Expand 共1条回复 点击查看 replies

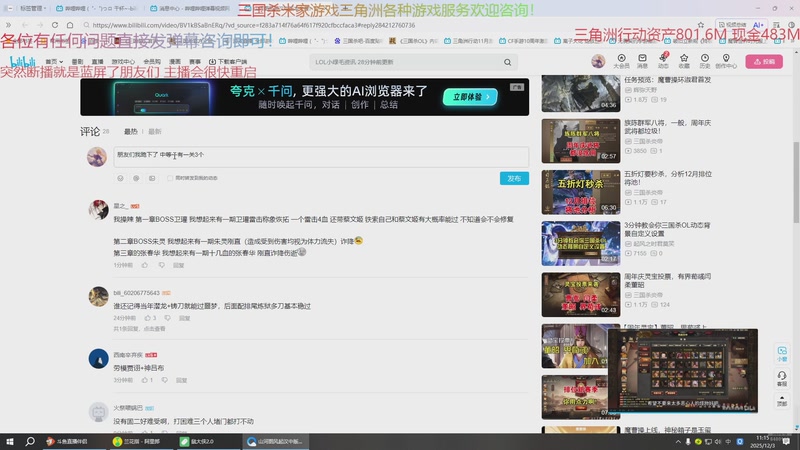[x=139, y=329]
